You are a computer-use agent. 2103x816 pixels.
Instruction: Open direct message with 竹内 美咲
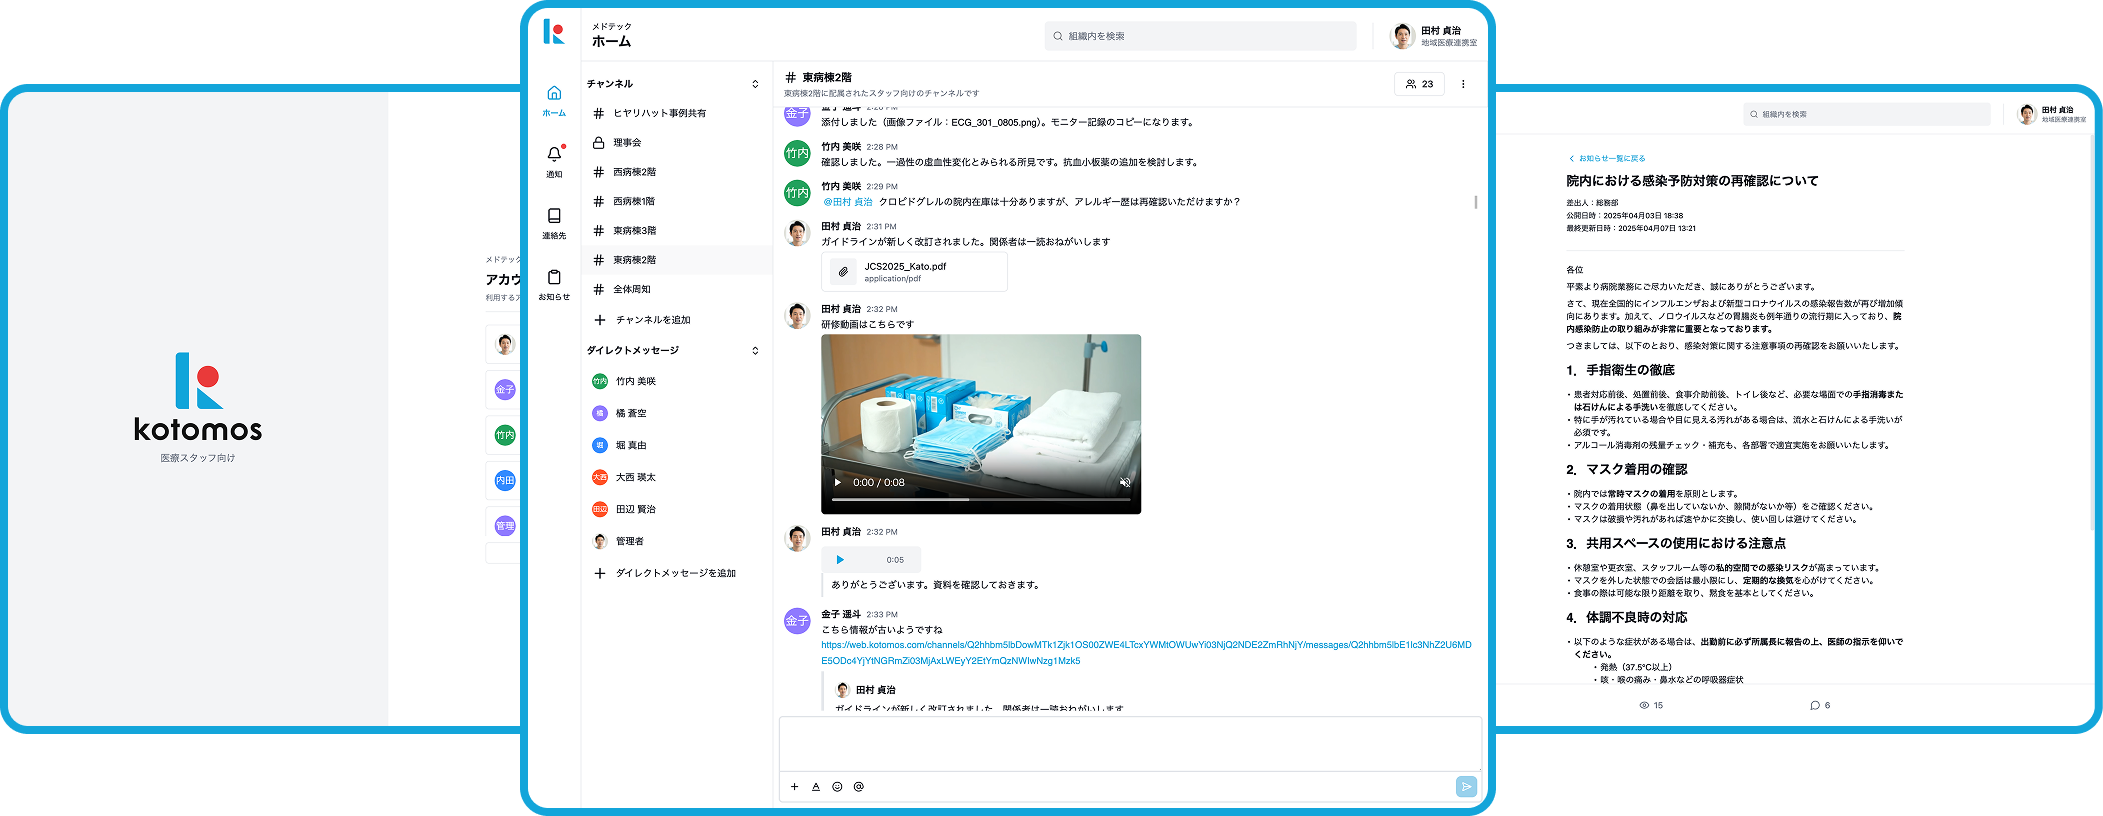[x=677, y=381]
